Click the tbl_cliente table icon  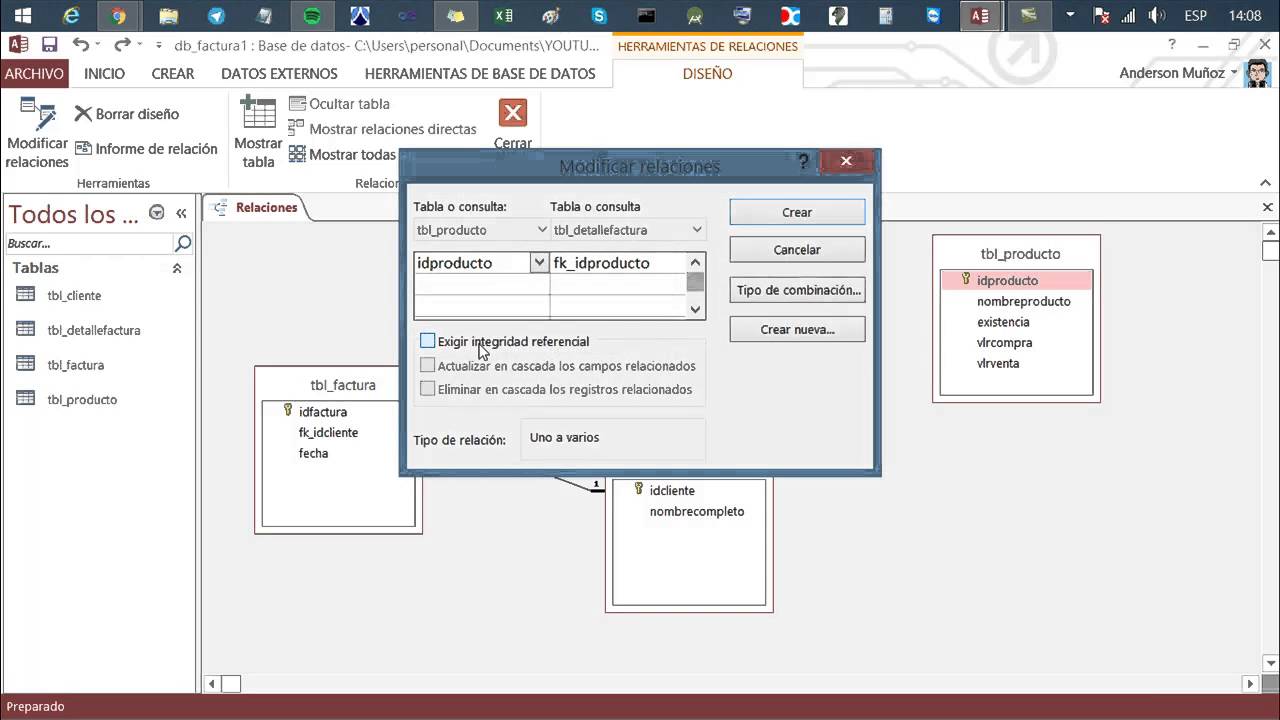pos(26,295)
